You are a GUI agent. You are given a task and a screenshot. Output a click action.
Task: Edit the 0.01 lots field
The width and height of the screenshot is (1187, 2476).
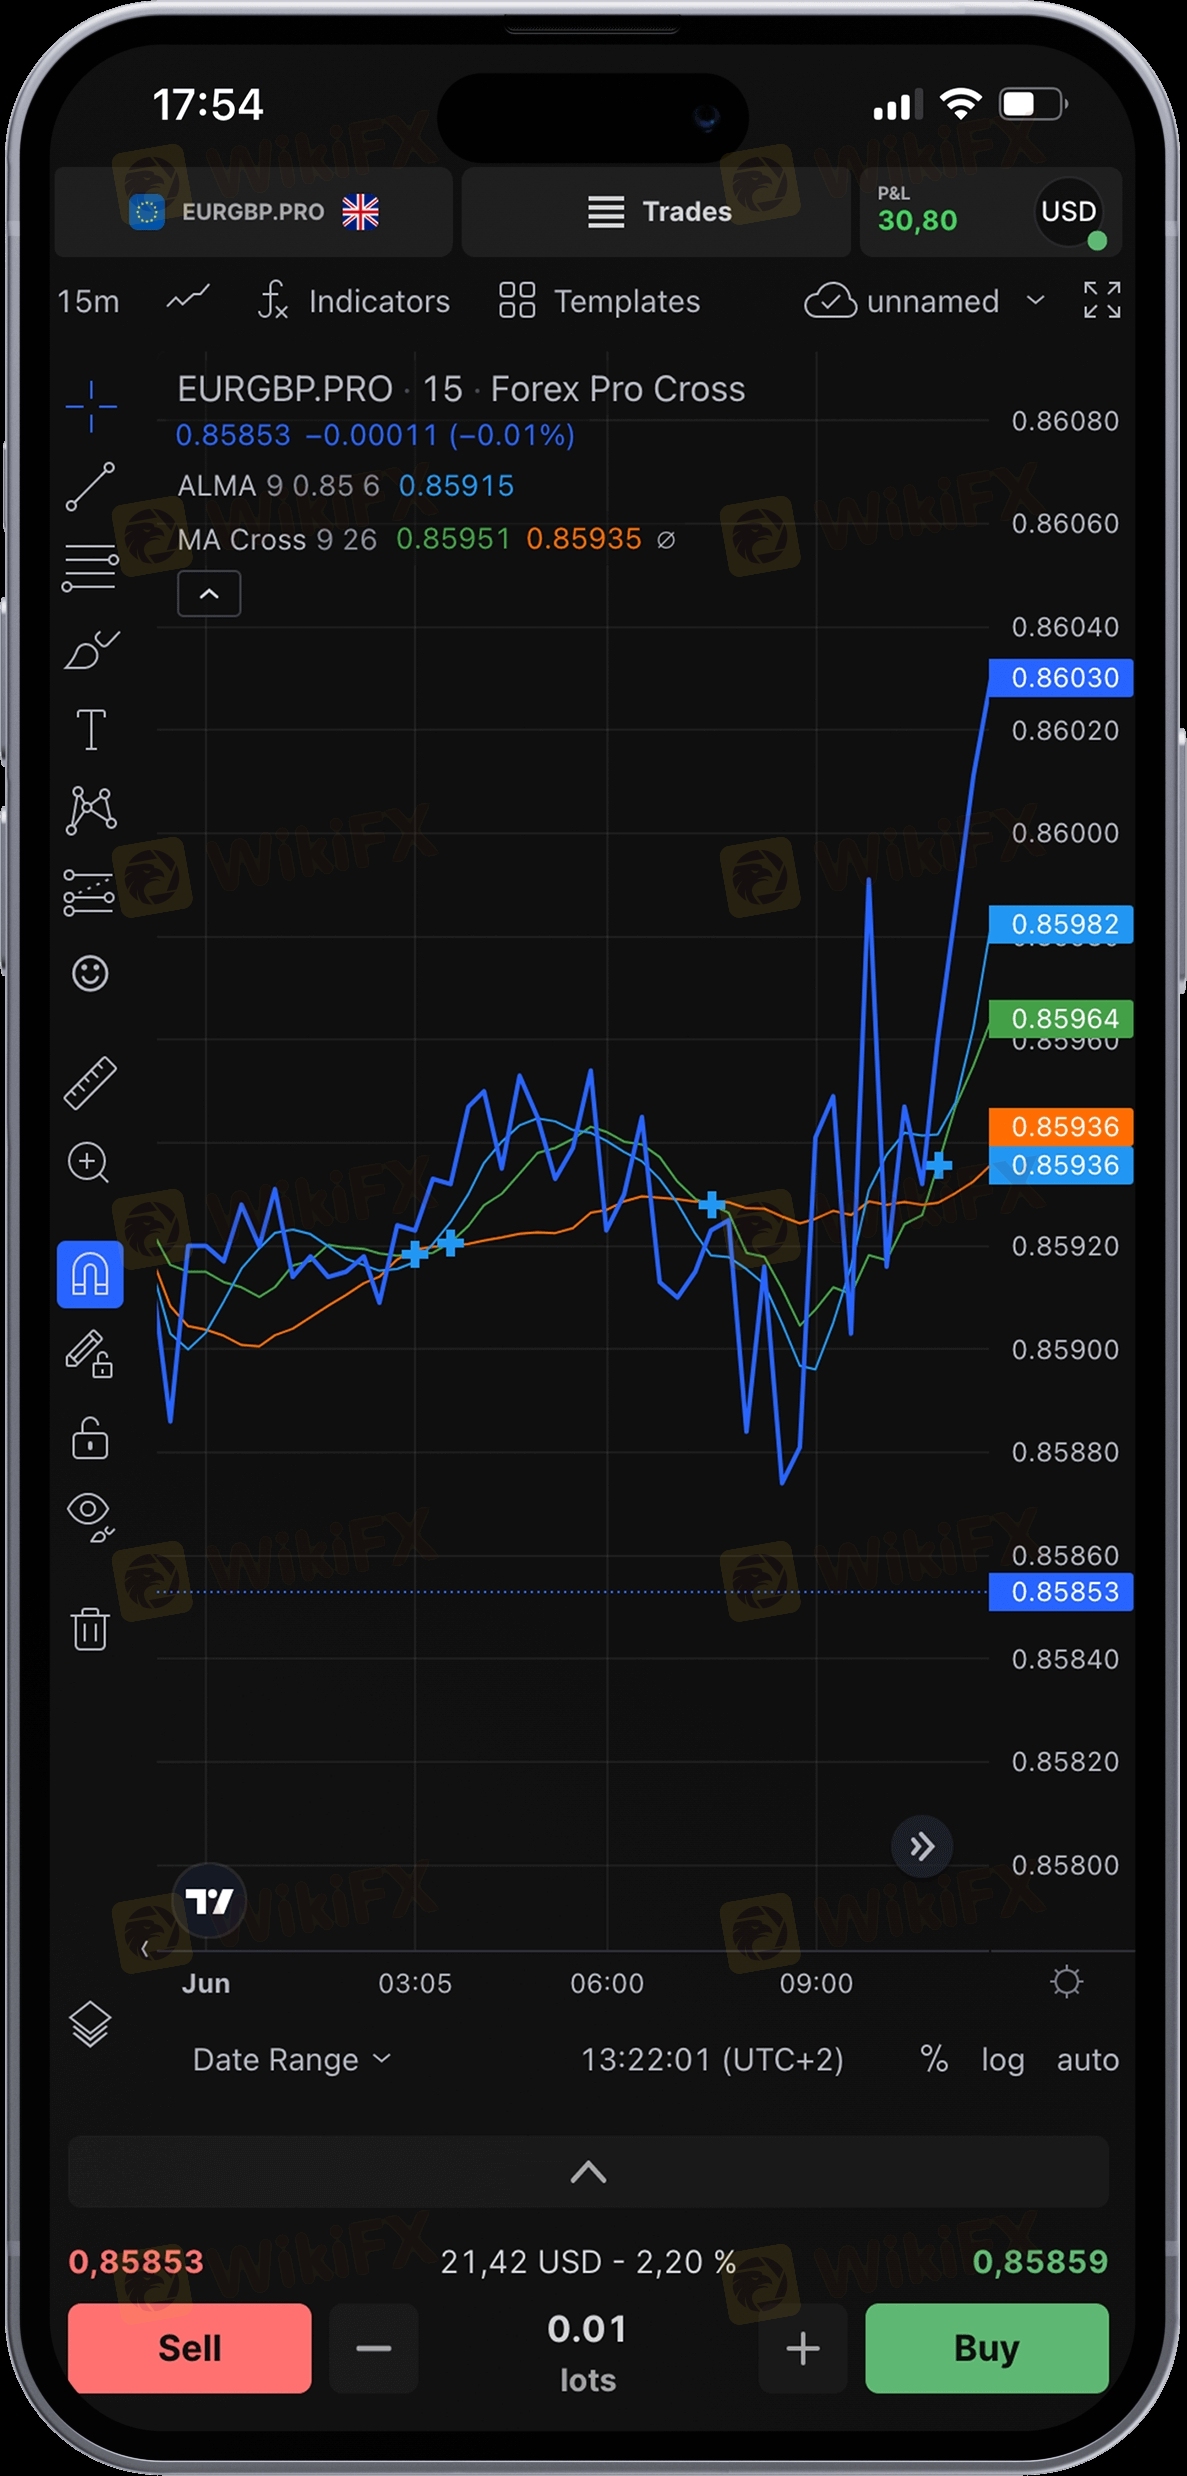click(x=588, y=2352)
